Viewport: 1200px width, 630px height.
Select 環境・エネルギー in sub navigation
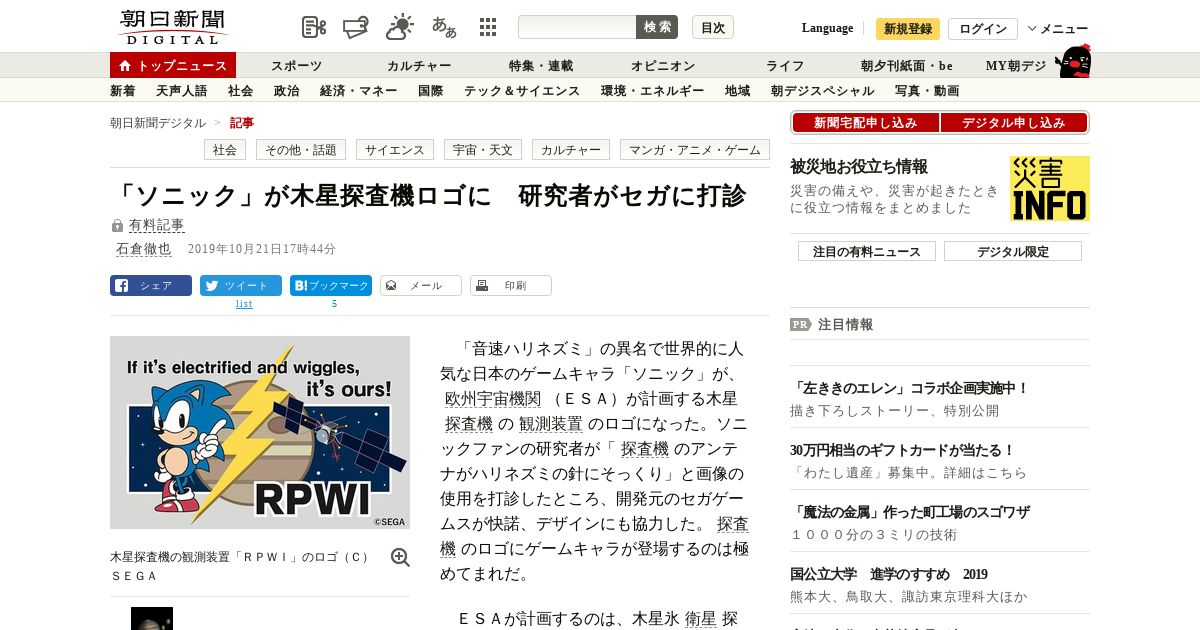pyautogui.click(x=652, y=91)
